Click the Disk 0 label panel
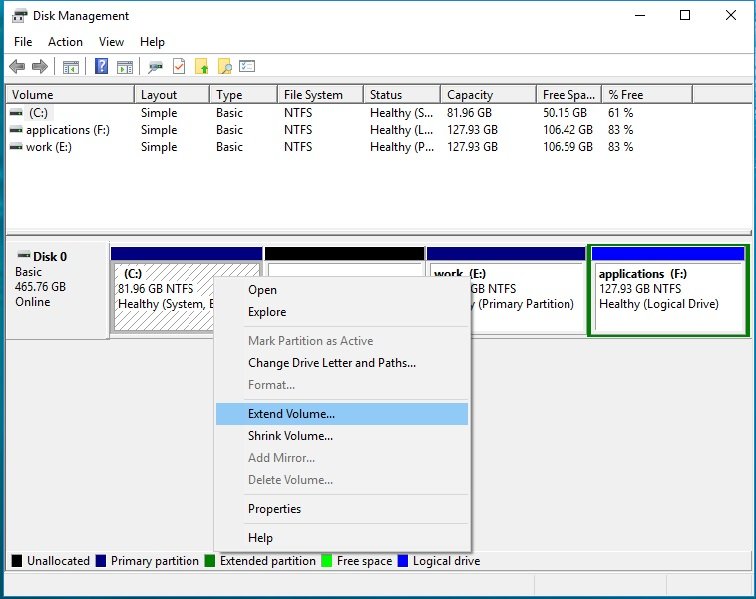Screen dimensions: 756x599 [57, 290]
